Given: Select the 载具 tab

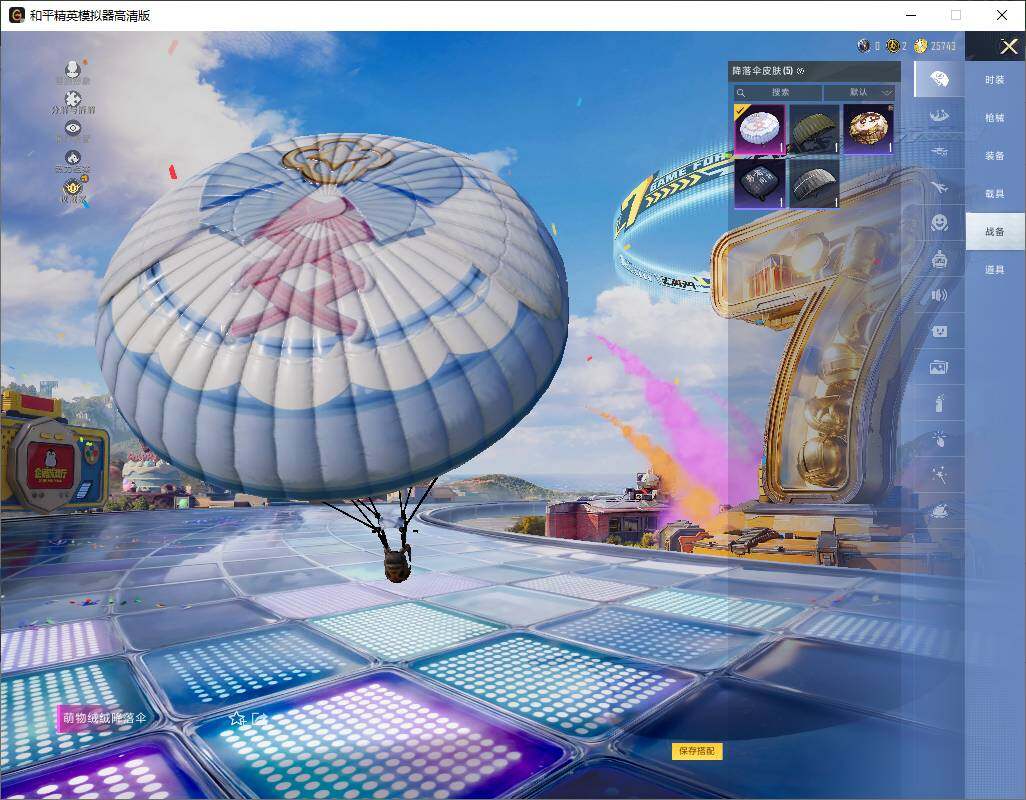Looking at the screenshot, I should (995, 194).
